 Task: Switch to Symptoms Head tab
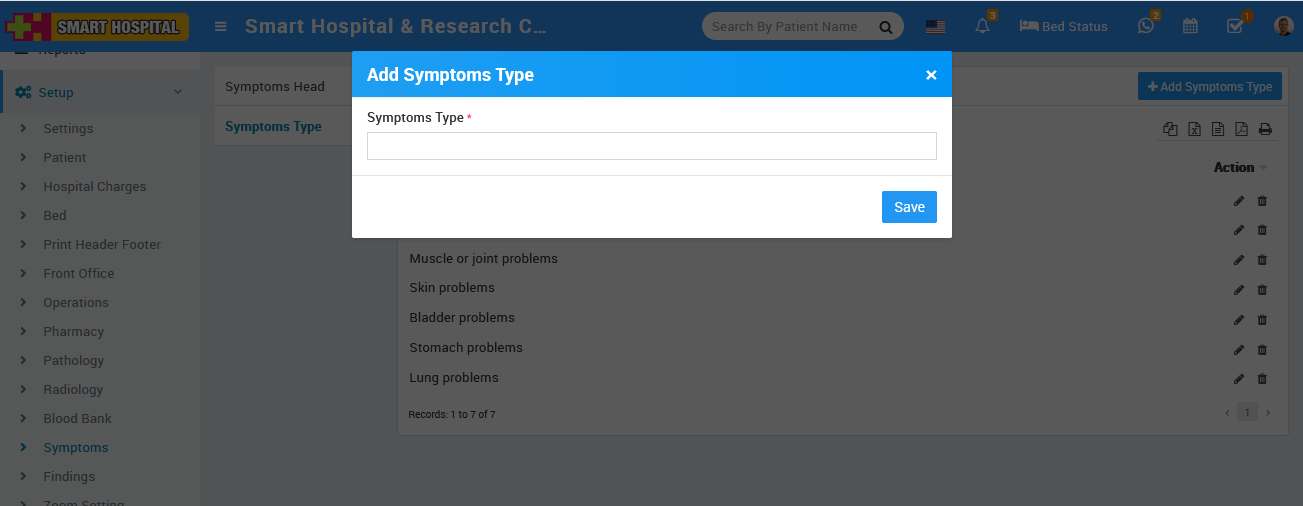pyautogui.click(x=275, y=87)
